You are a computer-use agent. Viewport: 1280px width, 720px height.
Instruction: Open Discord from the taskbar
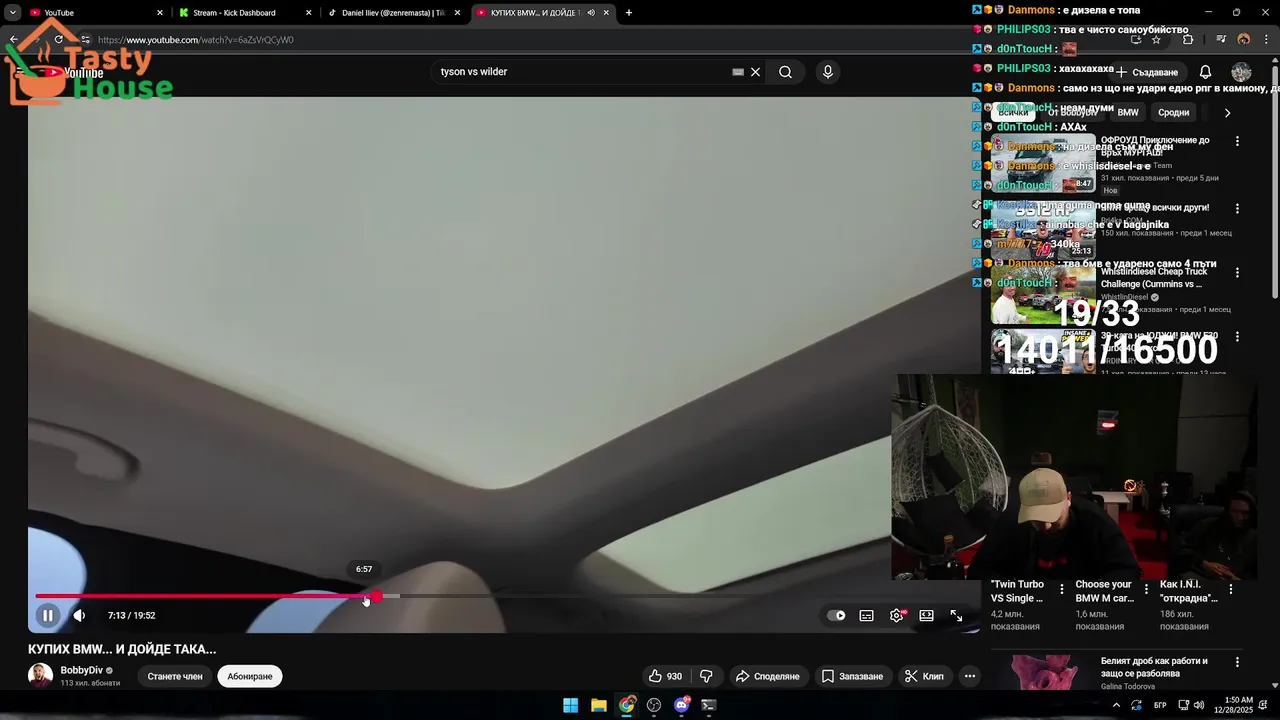[682, 705]
